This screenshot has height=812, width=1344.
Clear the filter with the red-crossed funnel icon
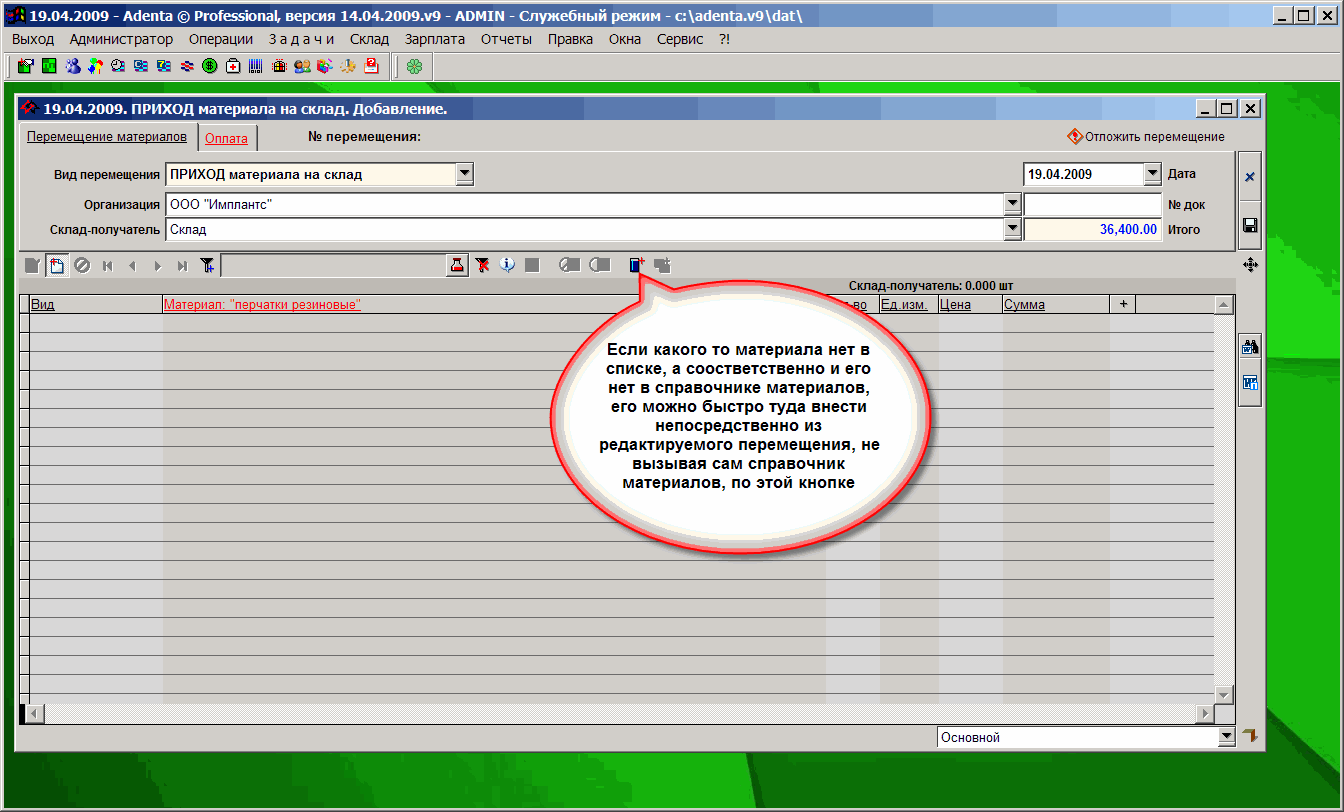483,265
